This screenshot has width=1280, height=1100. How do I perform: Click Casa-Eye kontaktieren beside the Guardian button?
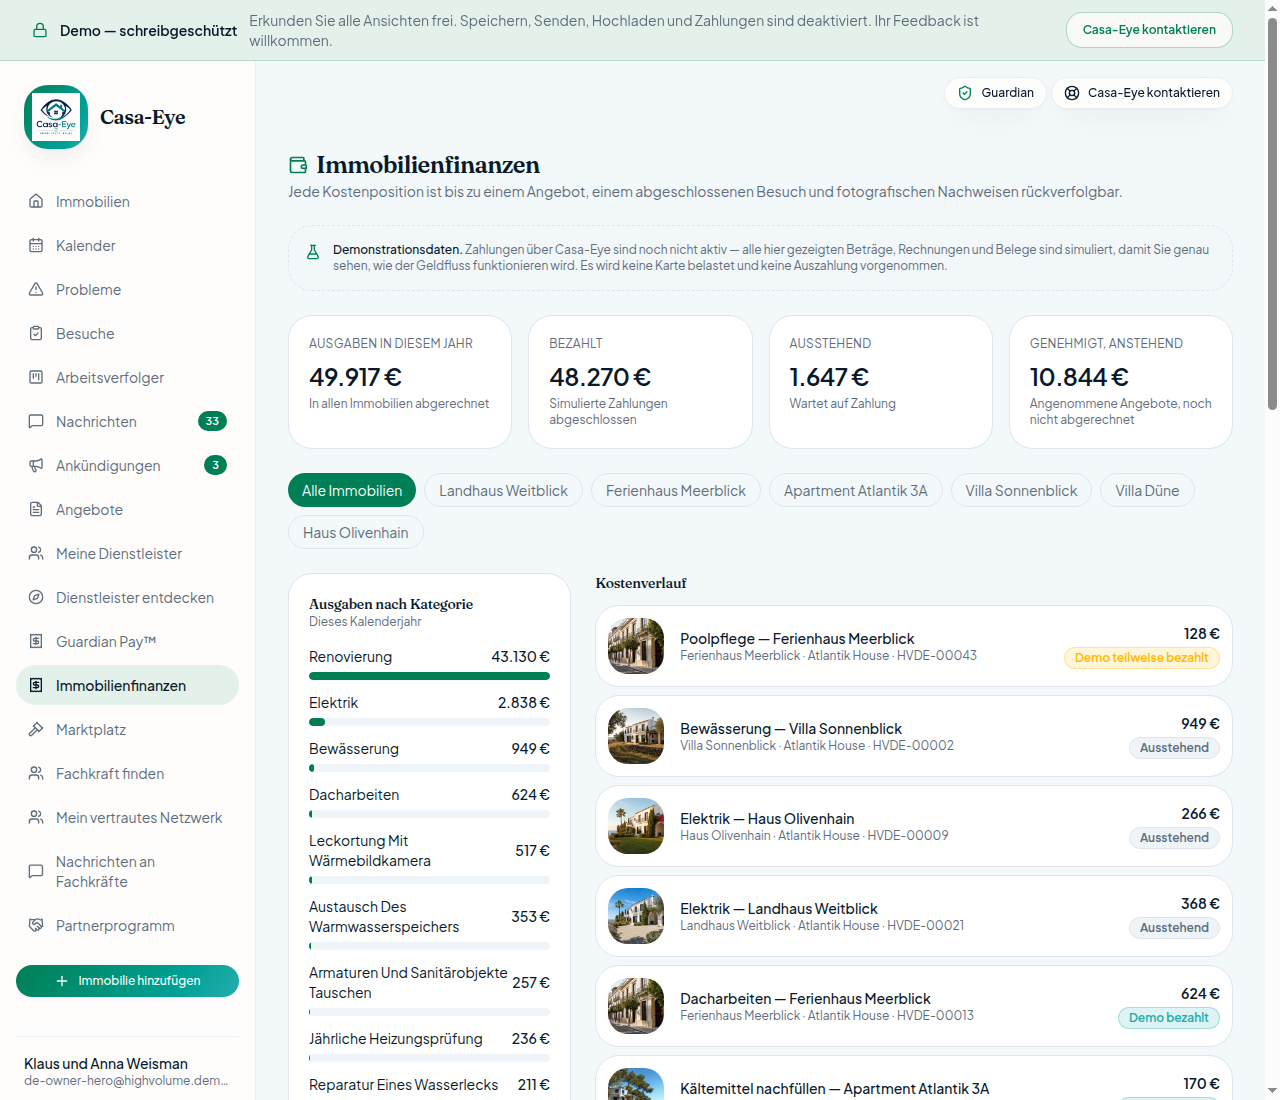point(1142,93)
